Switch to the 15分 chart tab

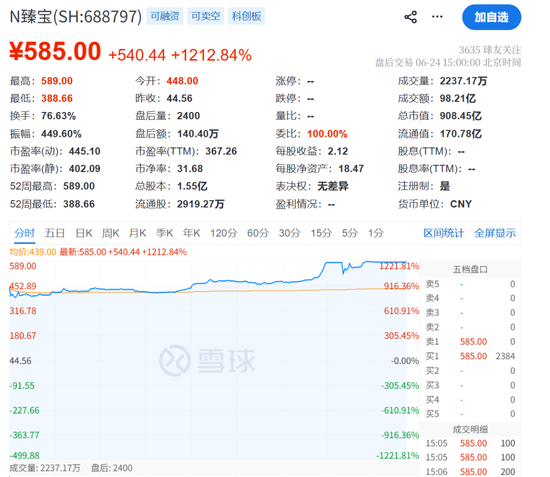point(321,233)
